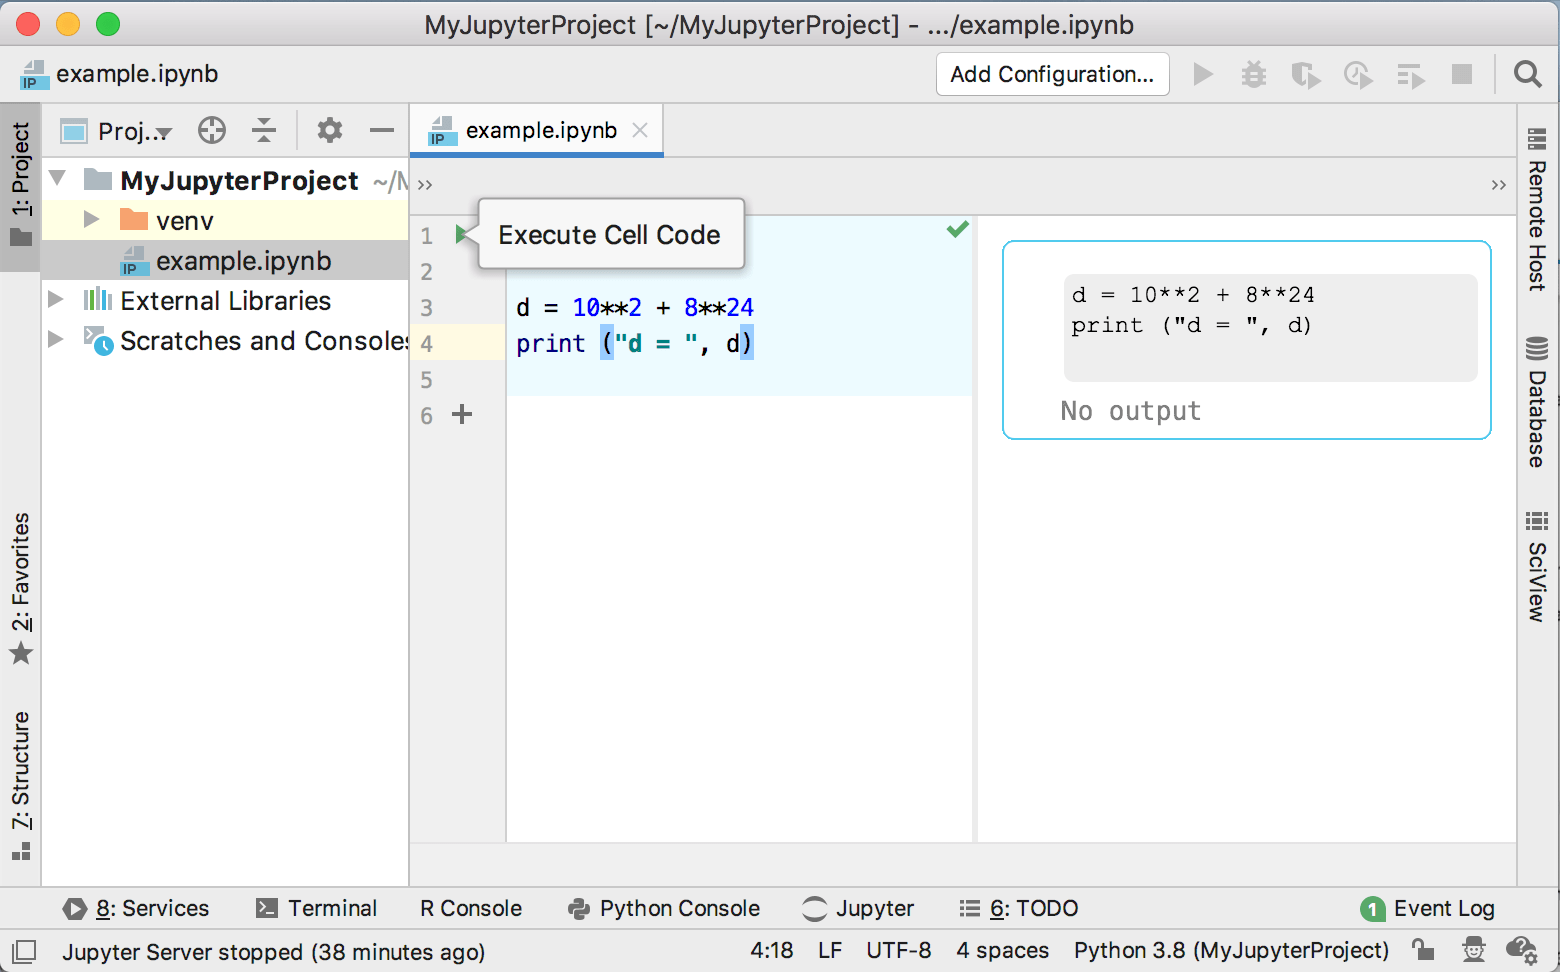Collapse MyJupyterProject tree node
1560x972 pixels.
58,179
